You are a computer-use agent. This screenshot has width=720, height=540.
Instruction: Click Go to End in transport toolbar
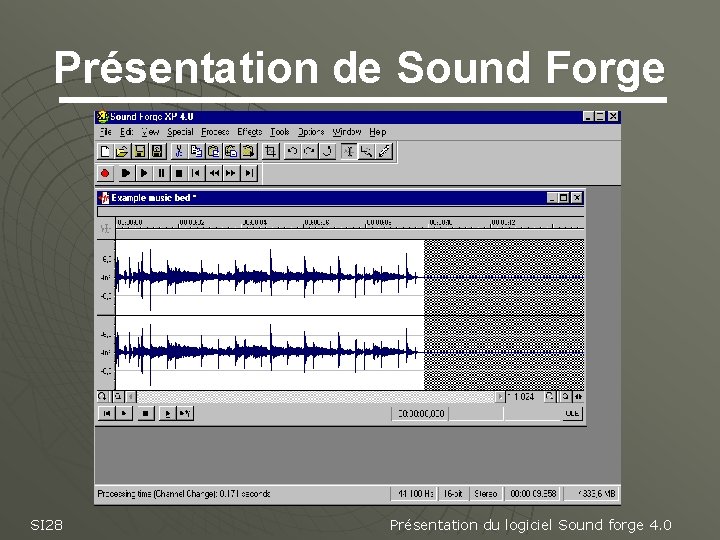[x=249, y=173]
